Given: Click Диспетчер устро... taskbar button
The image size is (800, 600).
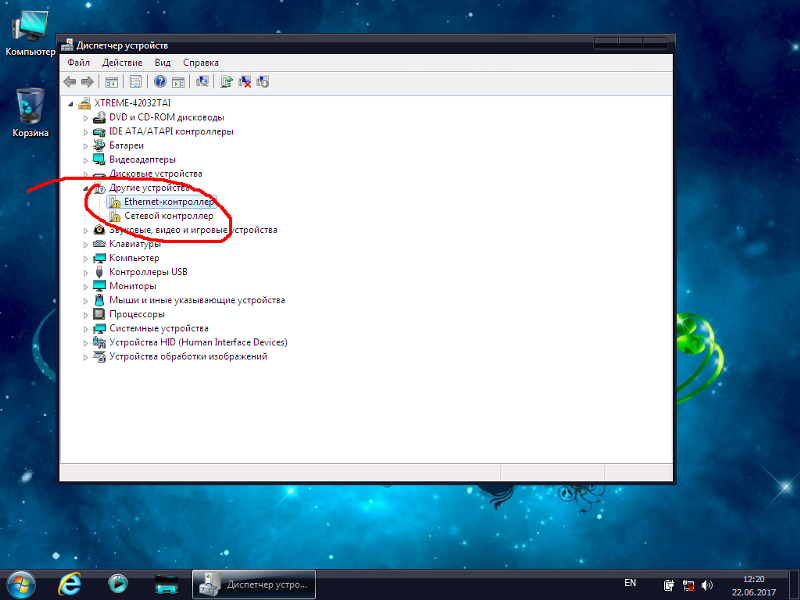Looking at the screenshot, I should click(x=254, y=585).
